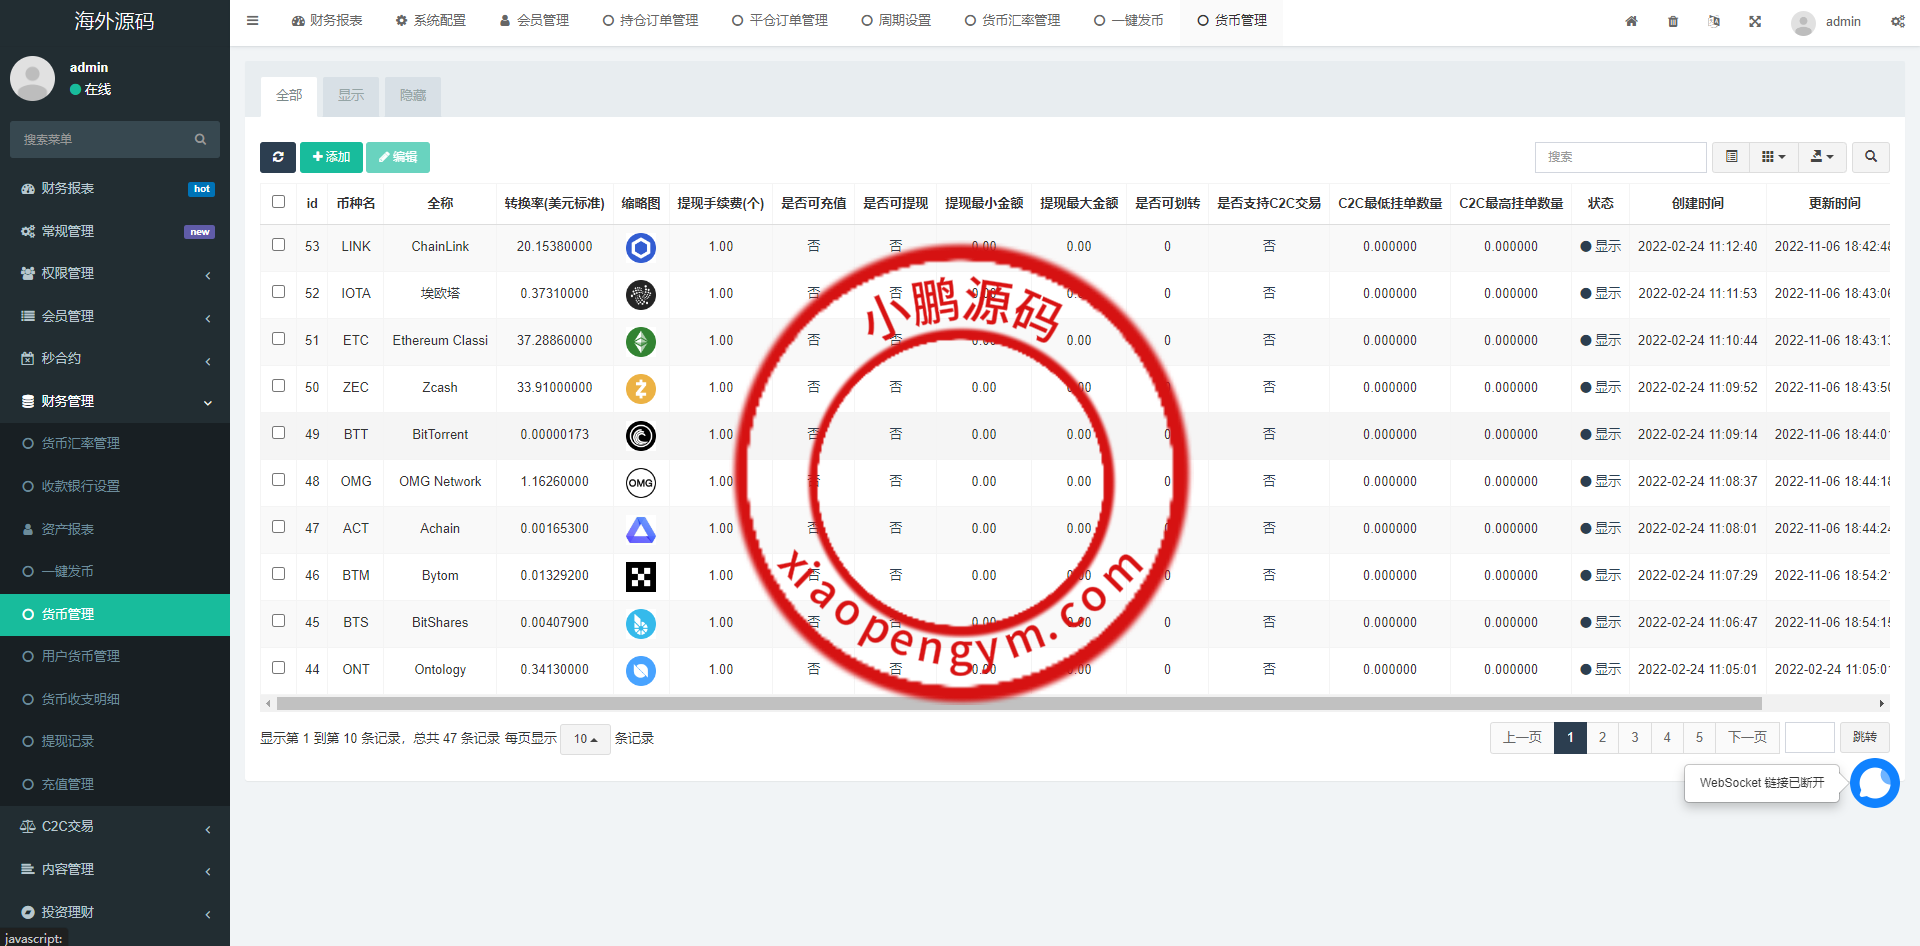Expand the C2C交易 sidebar menu

[115, 827]
